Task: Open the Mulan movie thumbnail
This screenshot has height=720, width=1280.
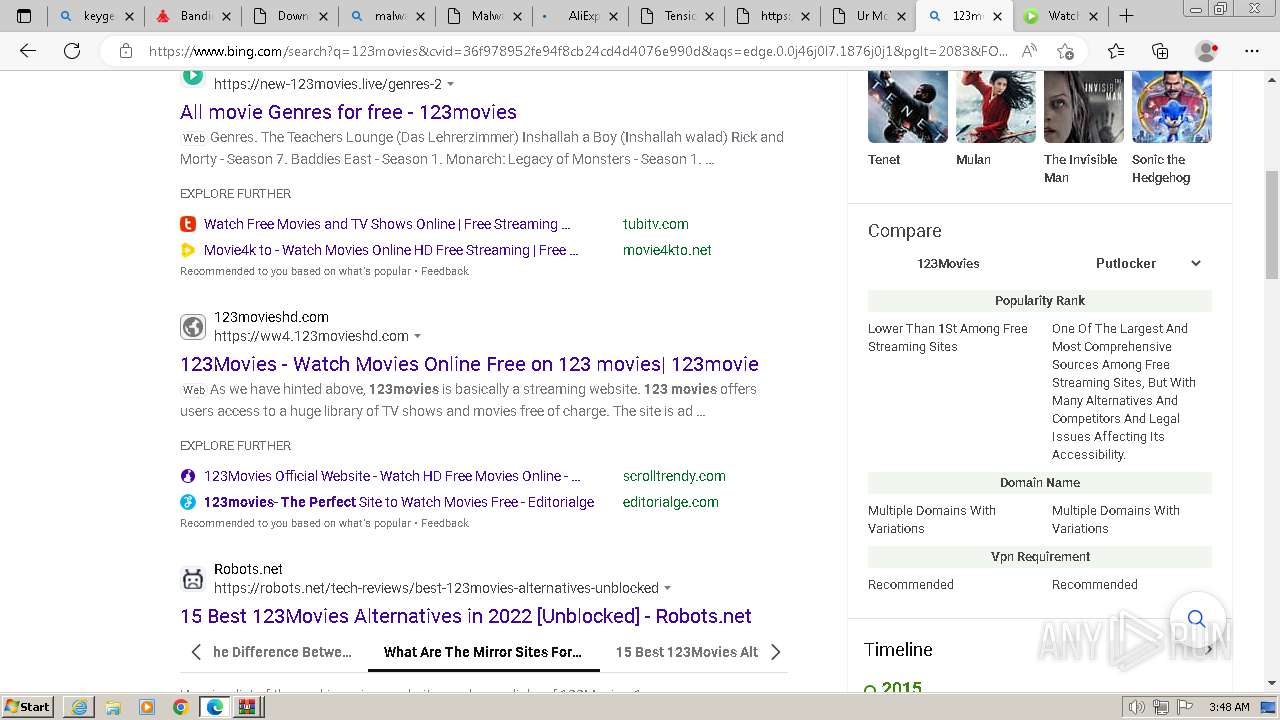Action: [x=996, y=107]
